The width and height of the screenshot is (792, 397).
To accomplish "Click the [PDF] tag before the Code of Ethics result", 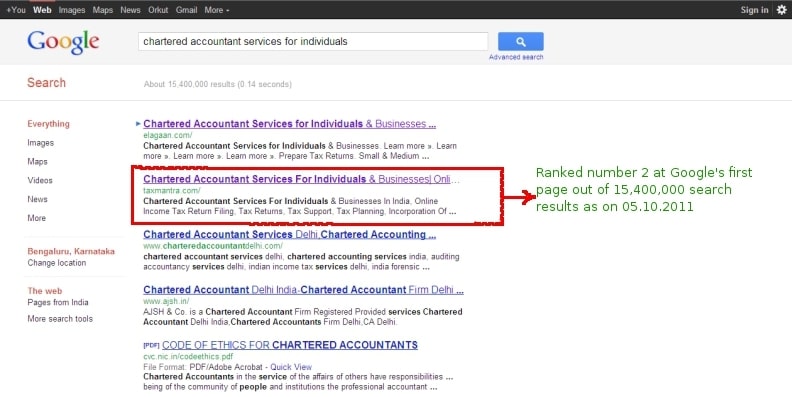I will click(x=151, y=345).
